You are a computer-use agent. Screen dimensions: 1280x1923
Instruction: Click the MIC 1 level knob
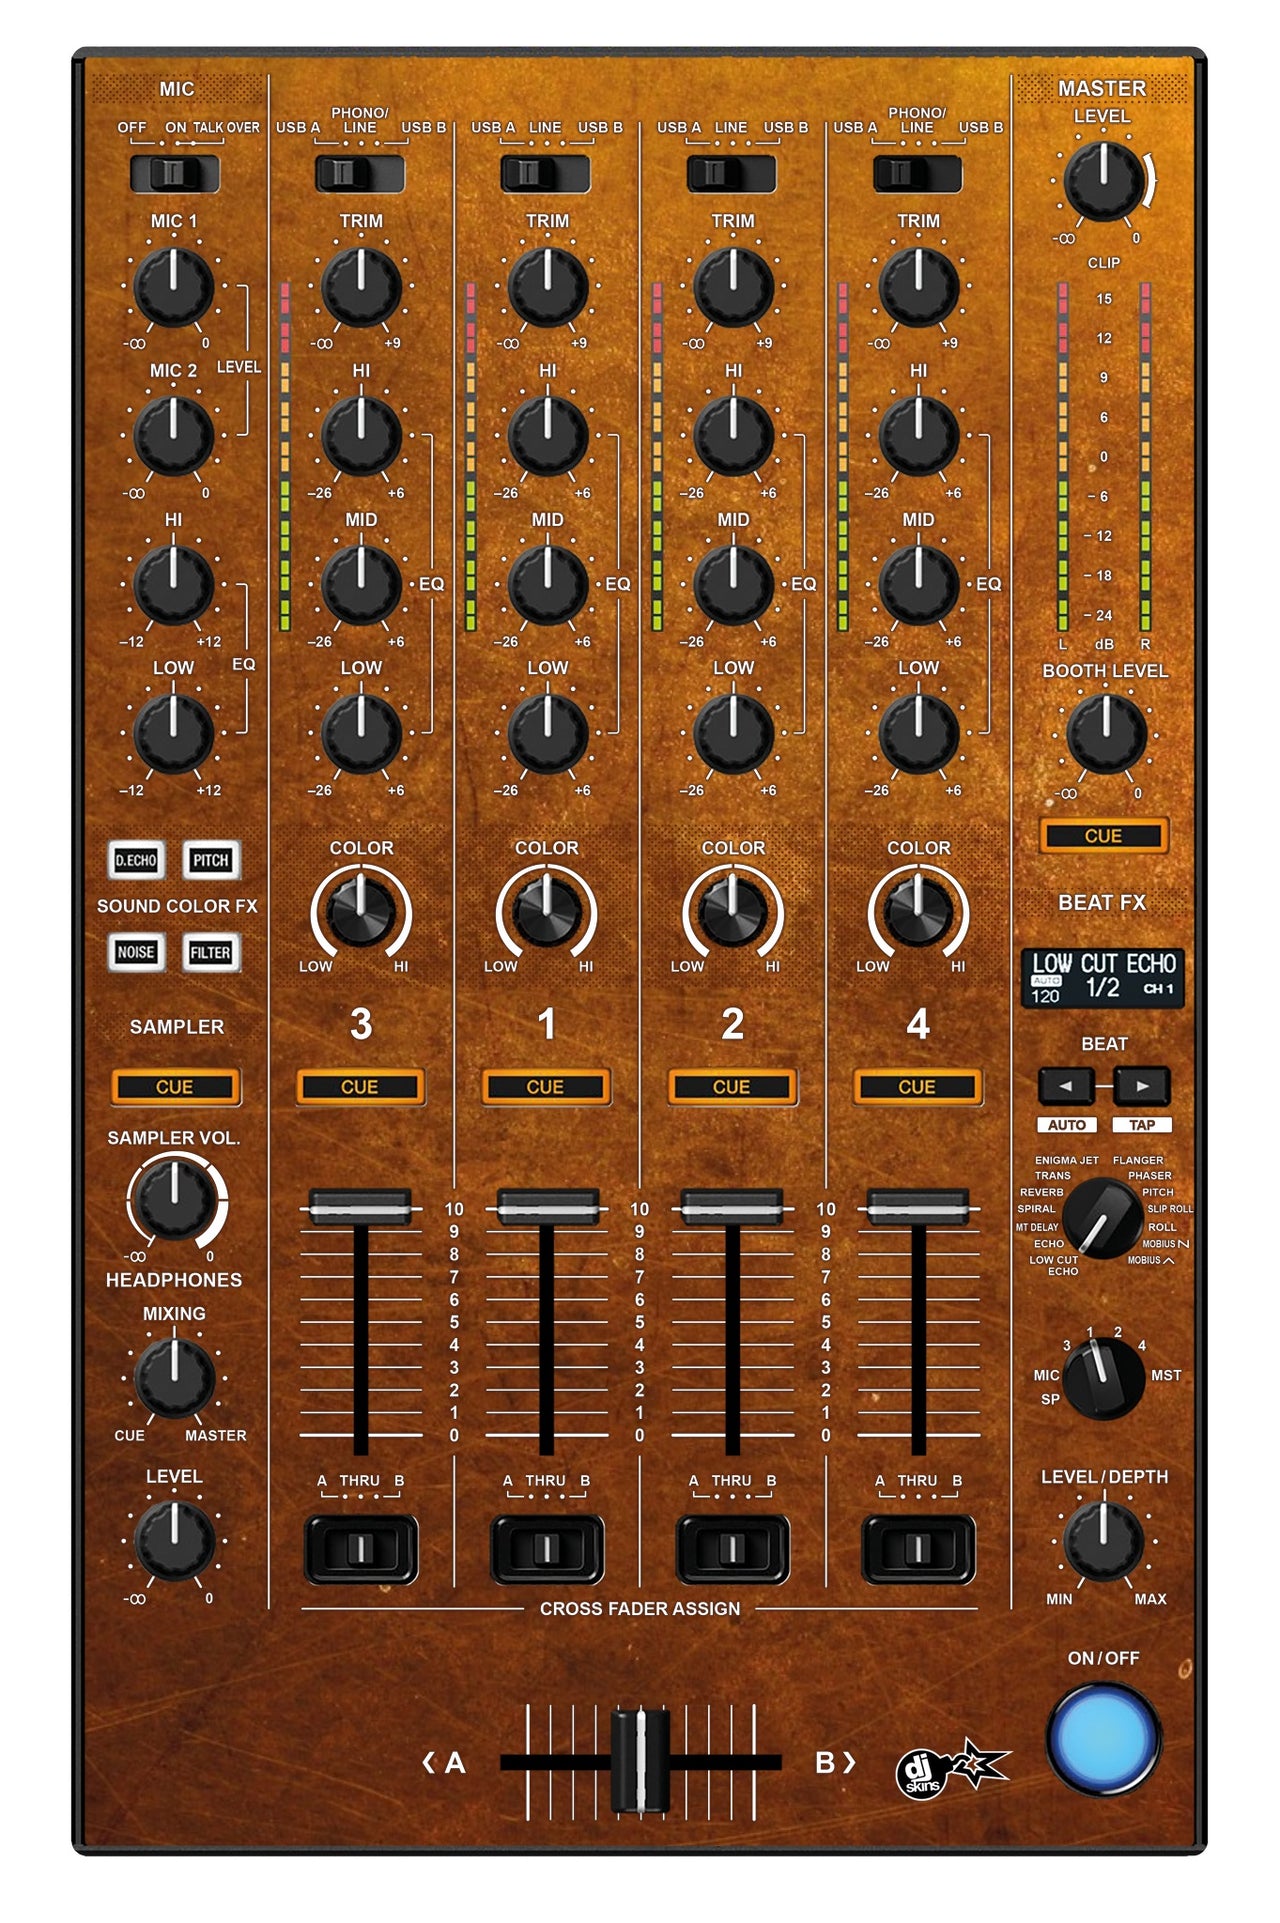point(173,287)
